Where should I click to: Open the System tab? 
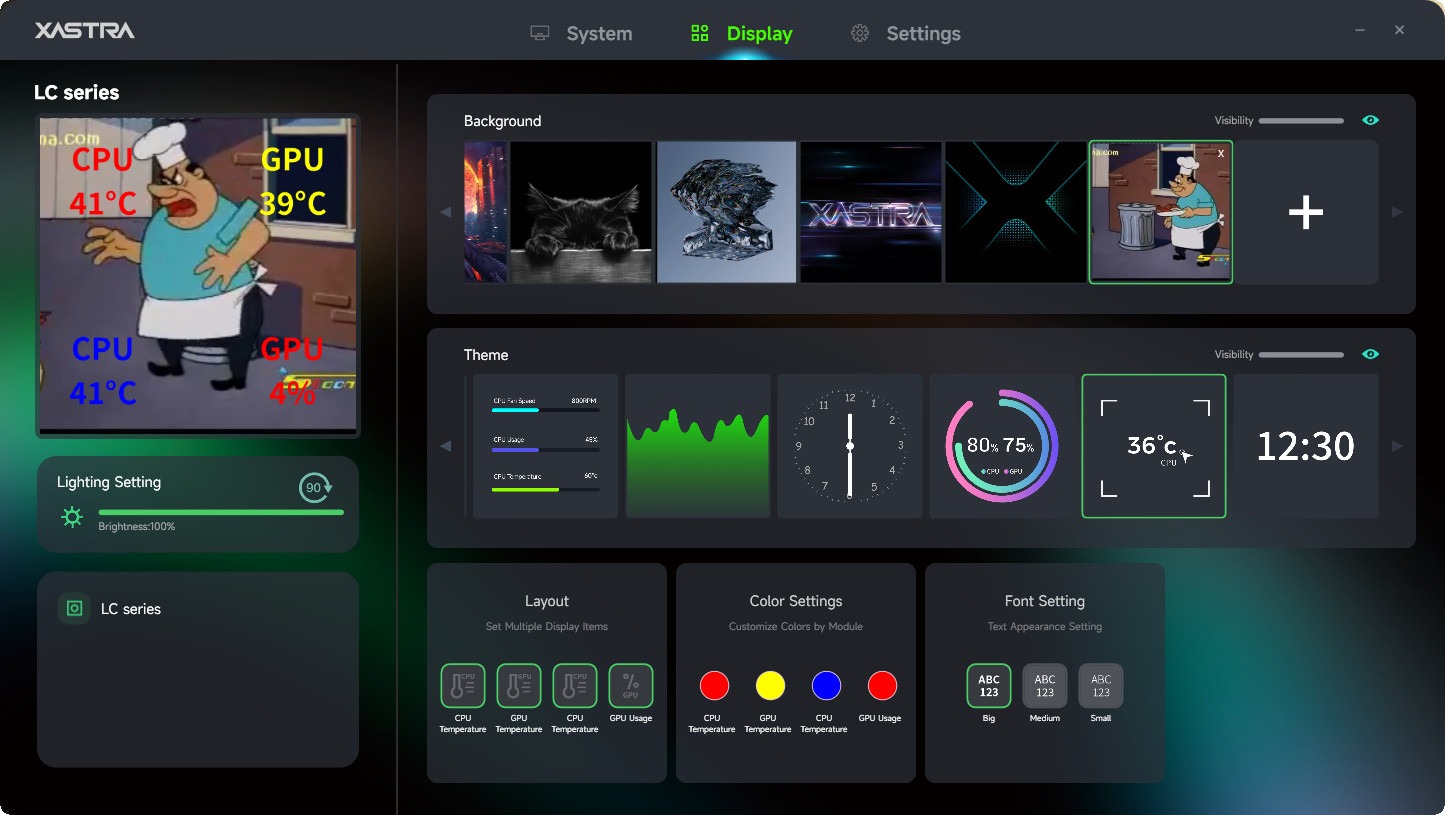(x=581, y=33)
